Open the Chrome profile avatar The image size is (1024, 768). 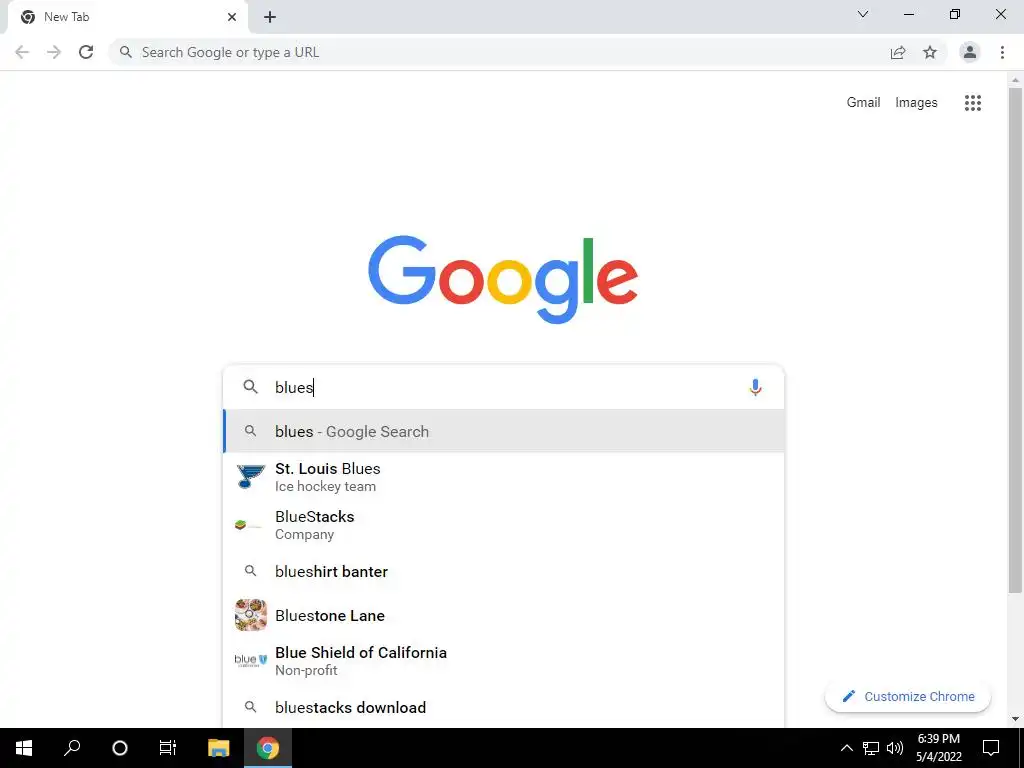(x=970, y=52)
